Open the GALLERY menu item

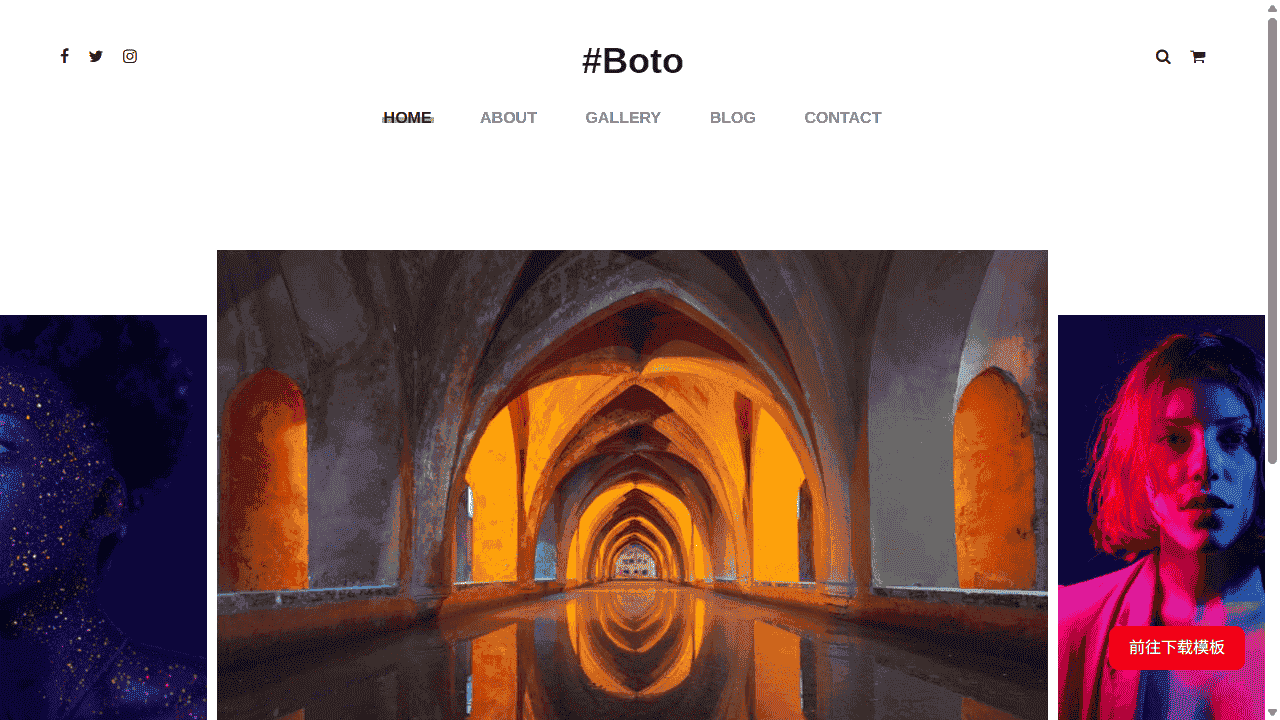click(x=623, y=118)
